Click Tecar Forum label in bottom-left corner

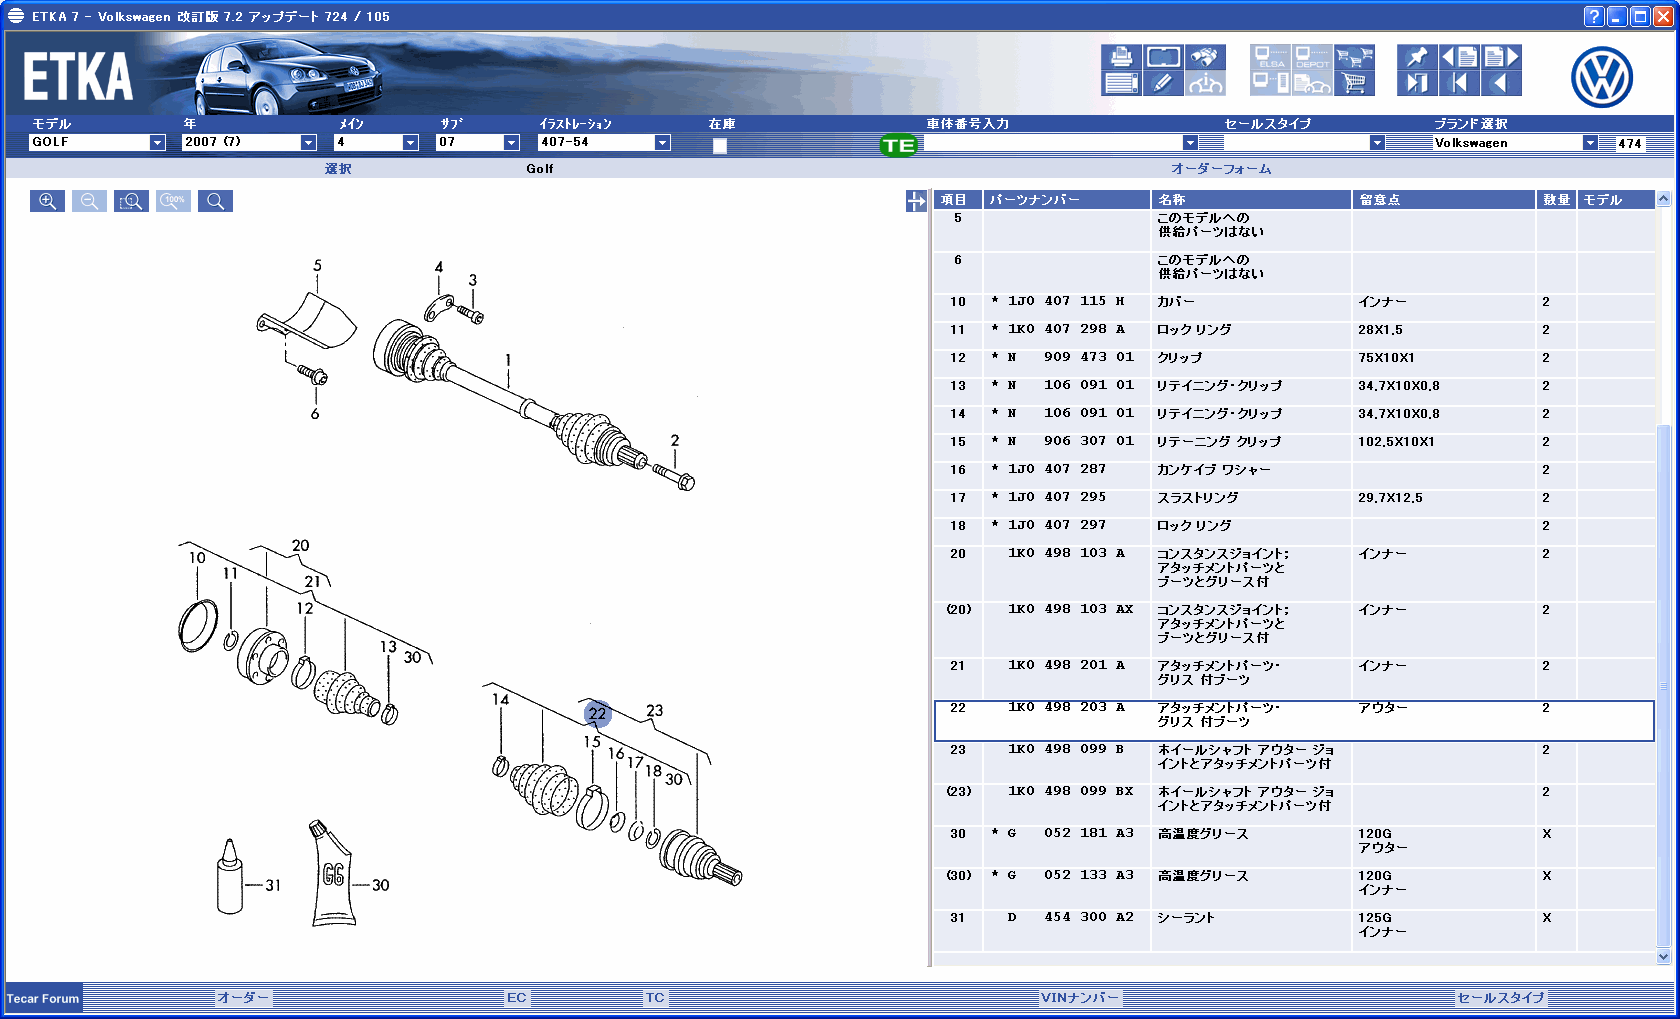click(x=43, y=999)
